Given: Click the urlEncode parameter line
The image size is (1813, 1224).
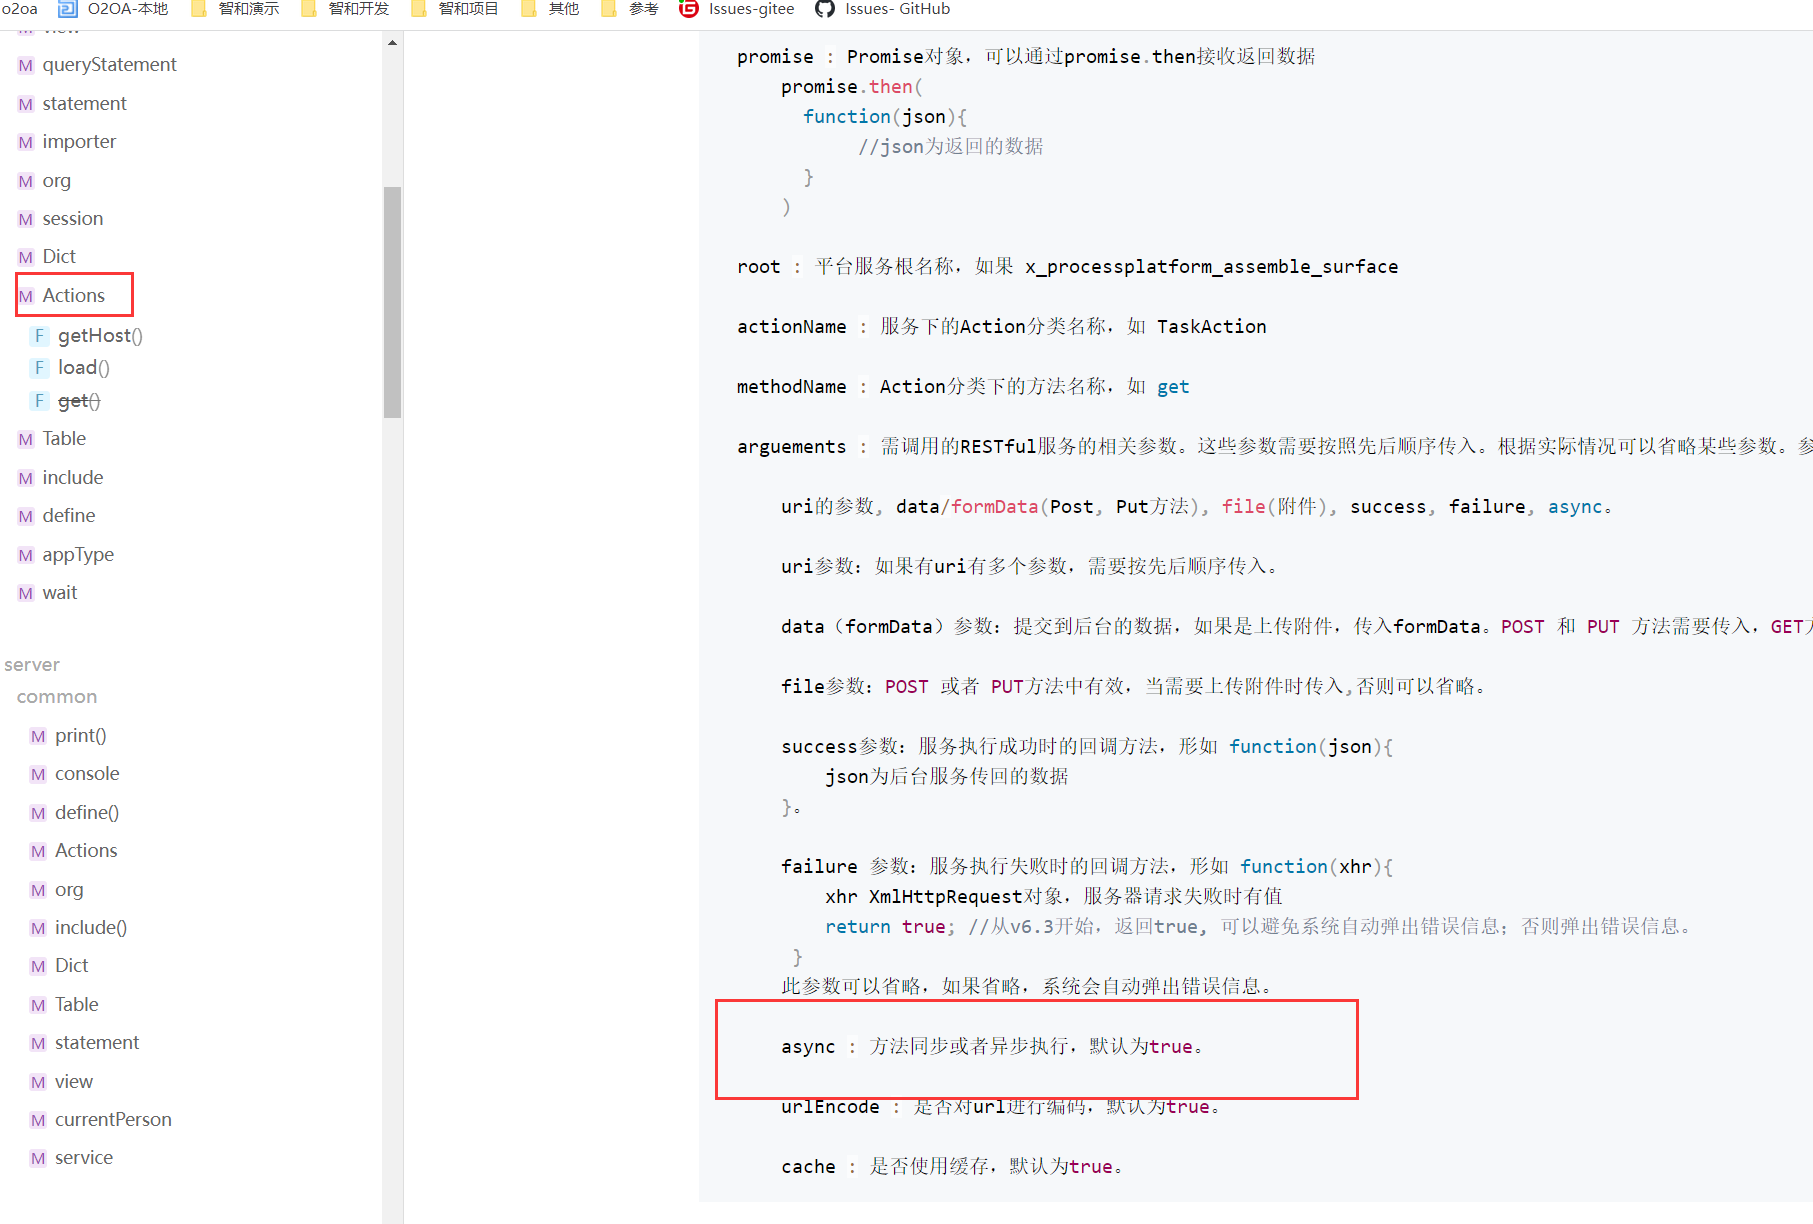Looking at the screenshot, I should pos(1001,1107).
